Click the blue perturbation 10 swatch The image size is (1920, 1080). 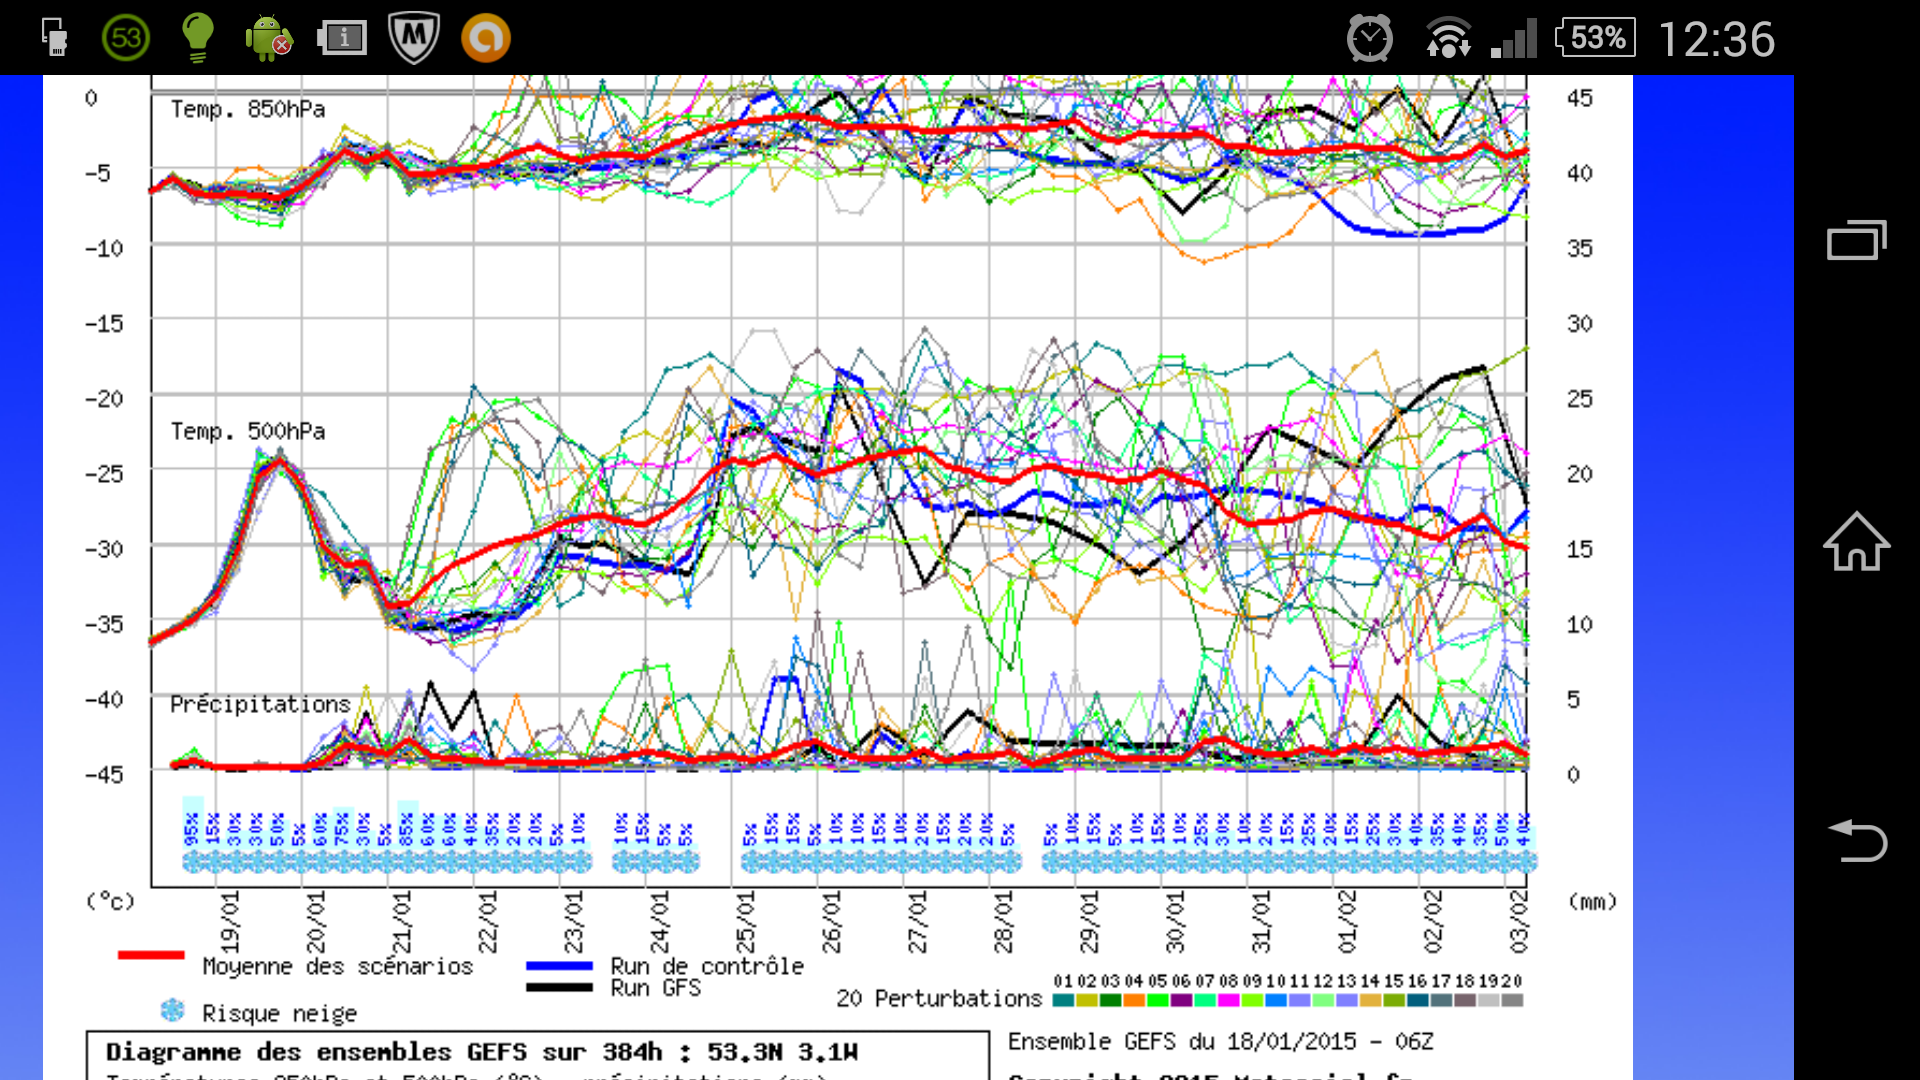pyautogui.click(x=1276, y=1000)
